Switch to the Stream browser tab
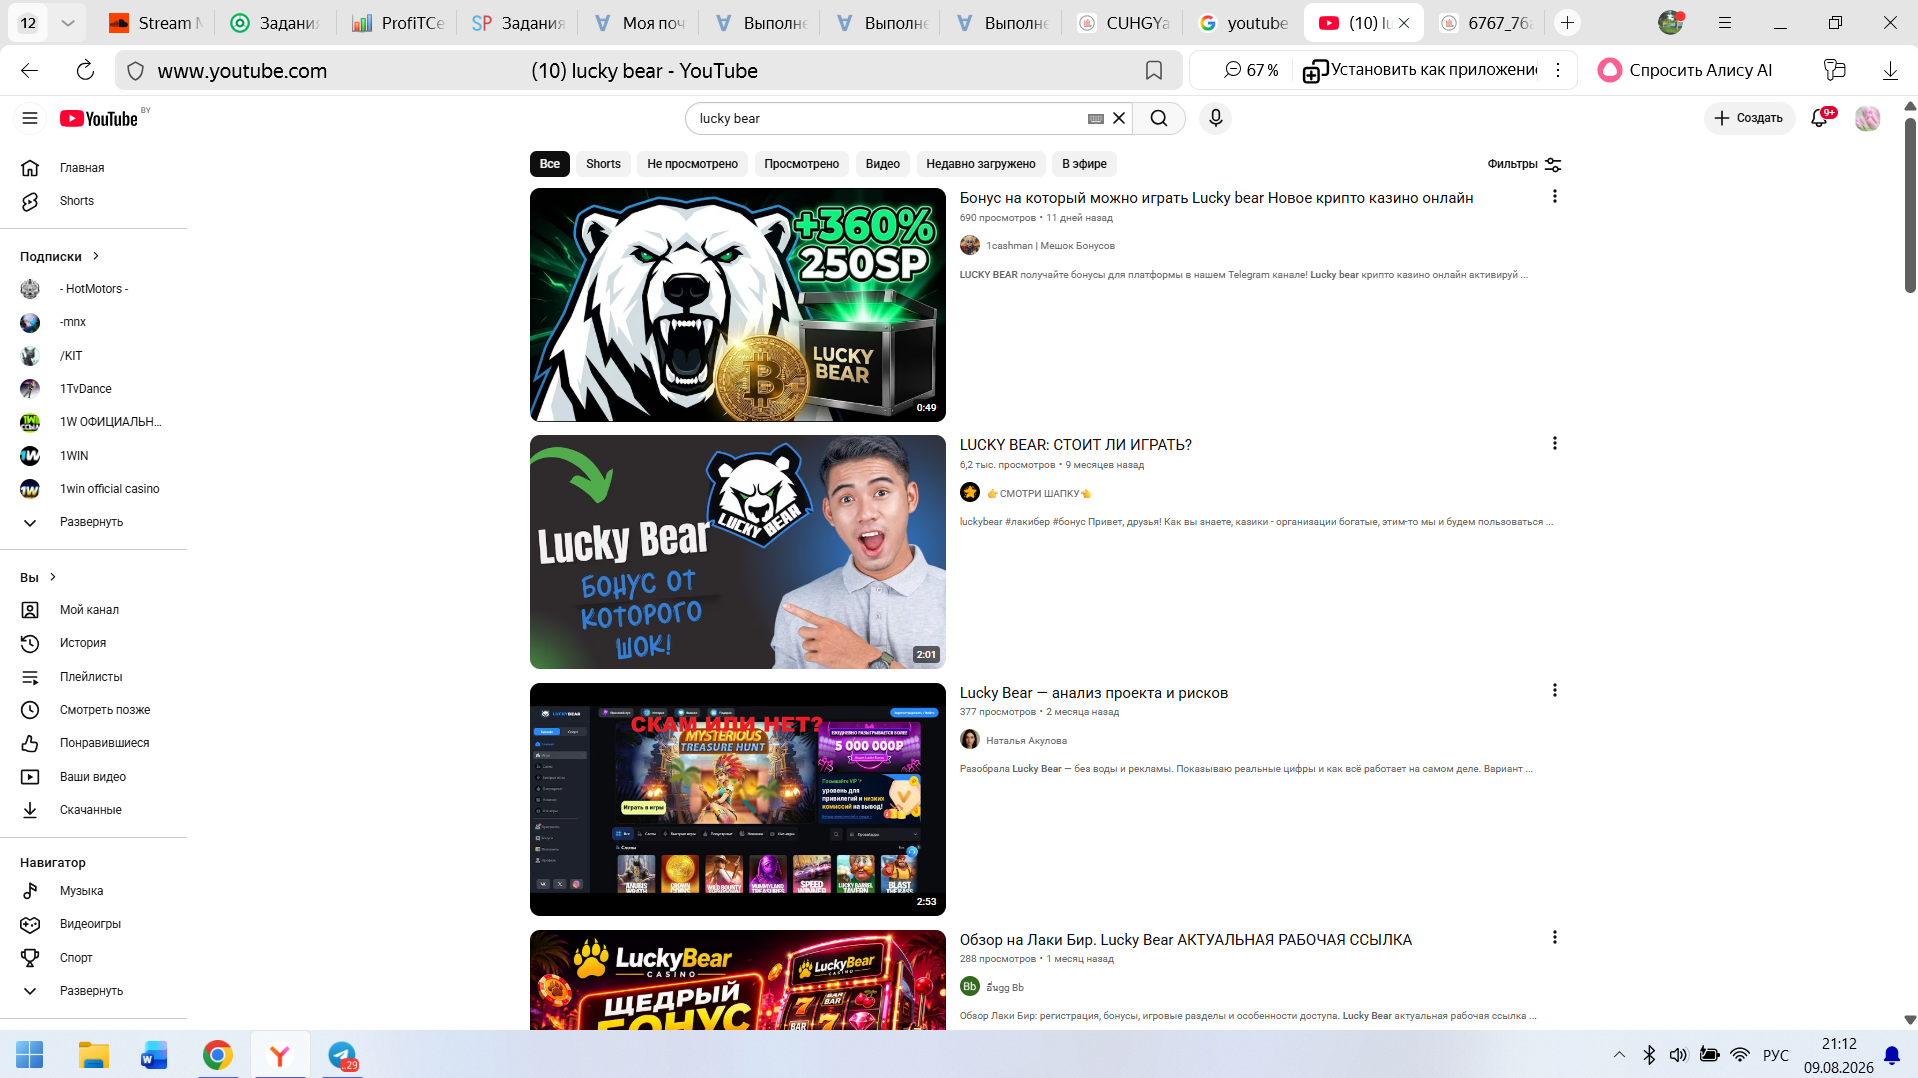Viewport: 1918px width, 1078px height. pos(156,23)
